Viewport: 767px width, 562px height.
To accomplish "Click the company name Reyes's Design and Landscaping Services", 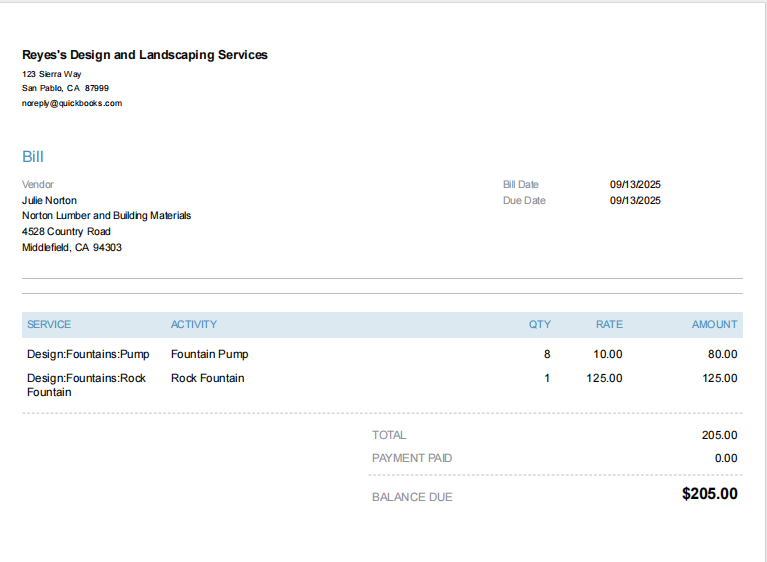I will click(145, 55).
